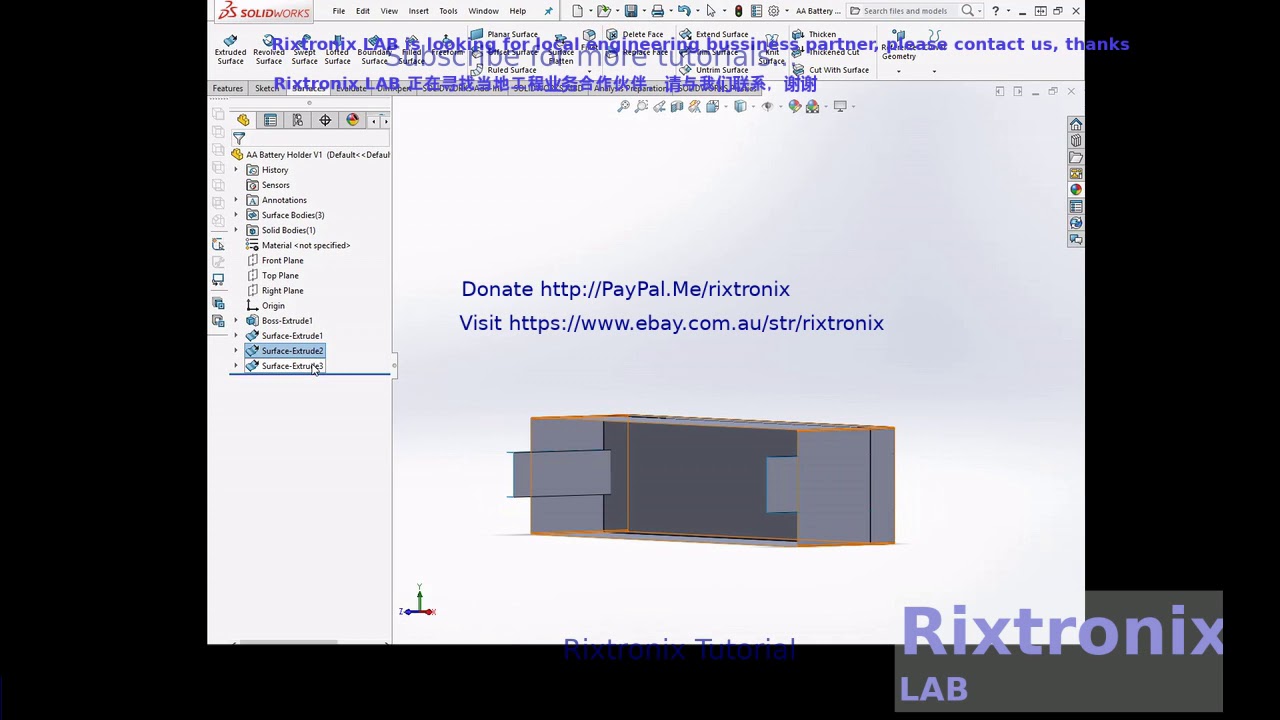This screenshot has width=1280, height=720.
Task: Switch to the DisplayManager color tab
Action: [352, 120]
